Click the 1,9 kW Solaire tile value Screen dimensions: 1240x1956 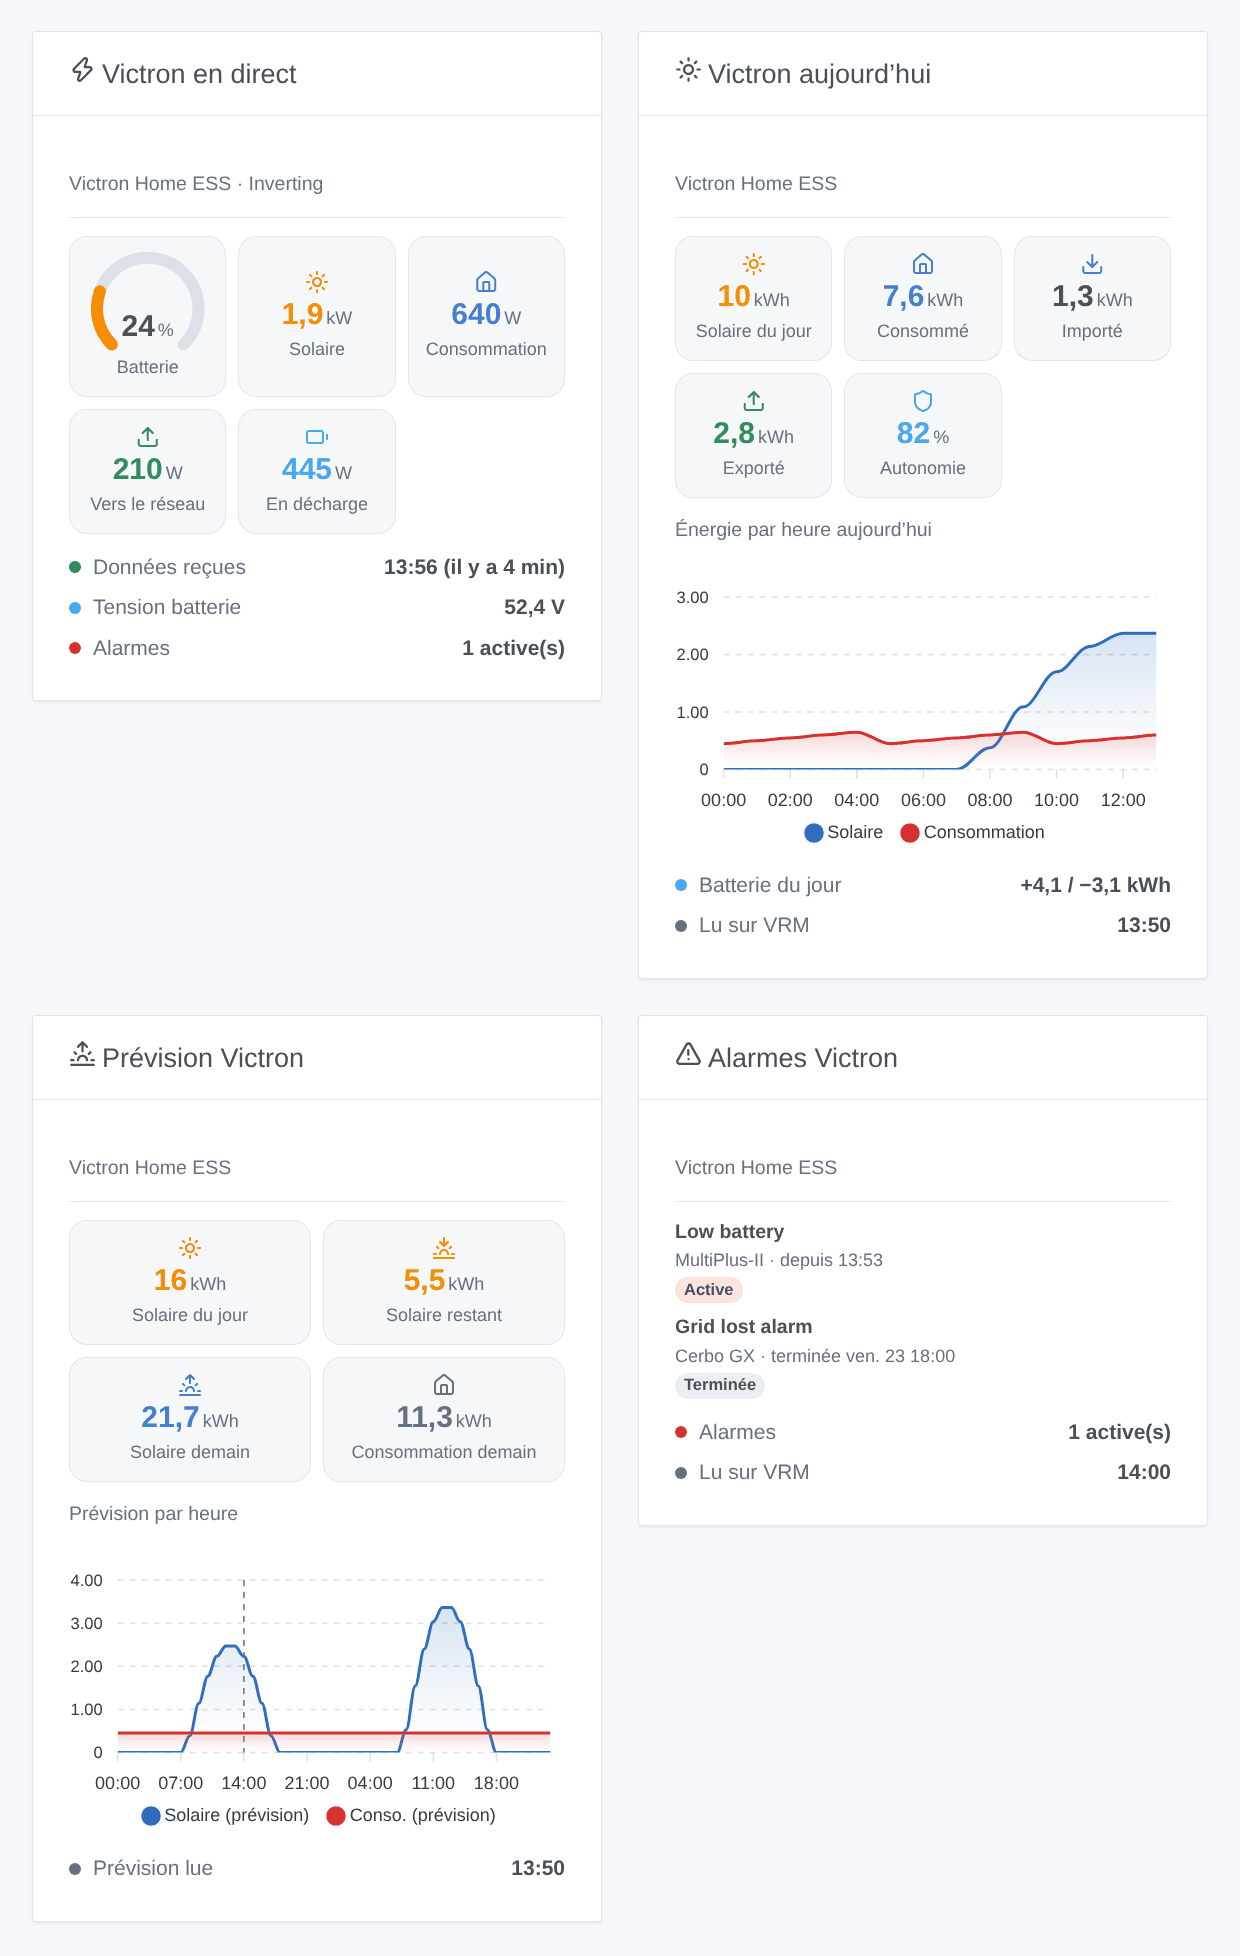pyautogui.click(x=317, y=315)
